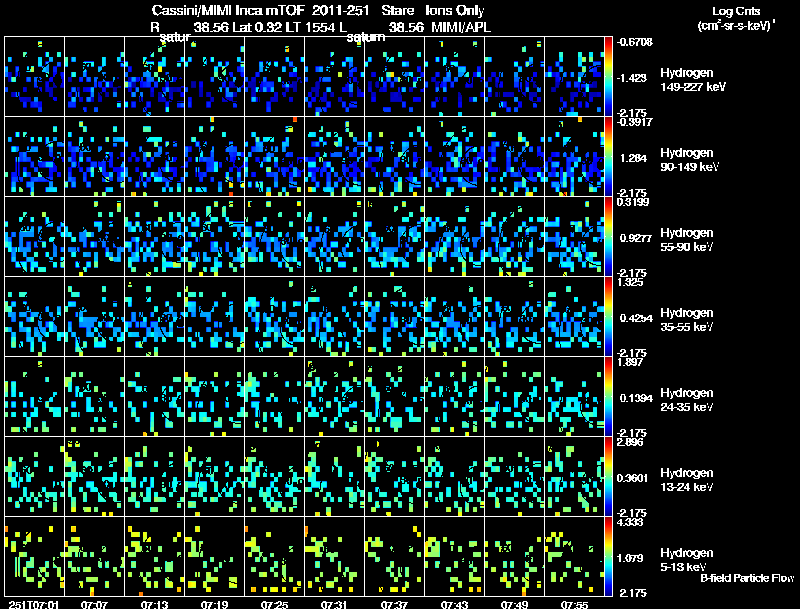
Task: Click the '13-24 keV' Hydrogen row label
Action: [687, 487]
